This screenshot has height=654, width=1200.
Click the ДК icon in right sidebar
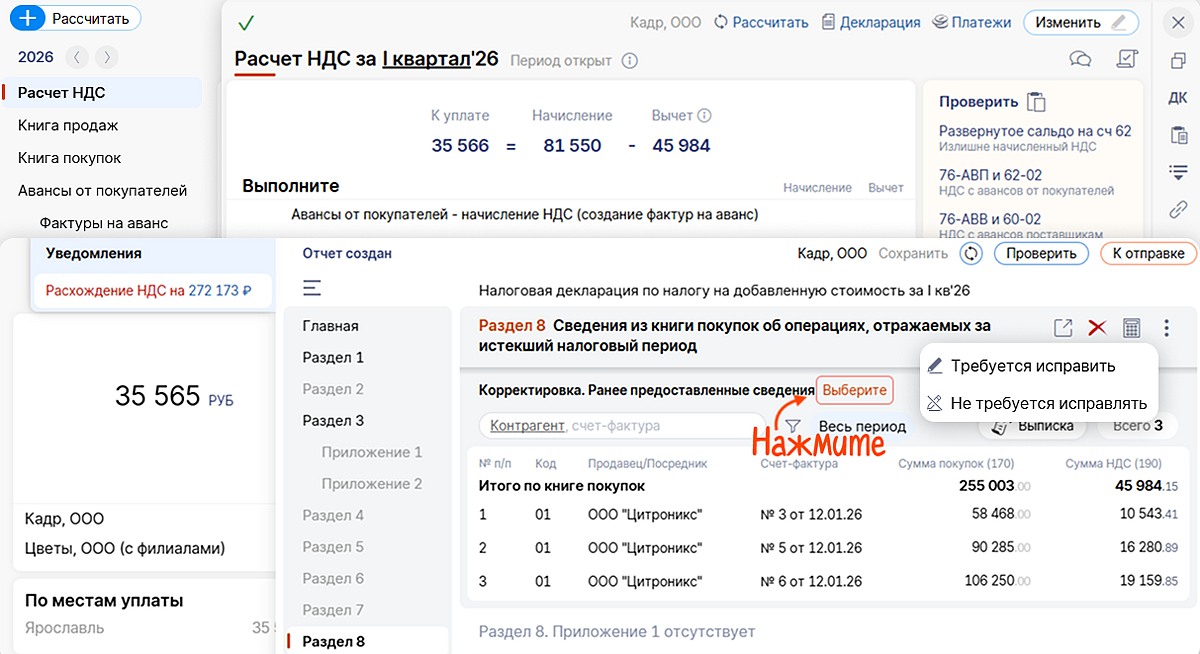(x=1178, y=97)
